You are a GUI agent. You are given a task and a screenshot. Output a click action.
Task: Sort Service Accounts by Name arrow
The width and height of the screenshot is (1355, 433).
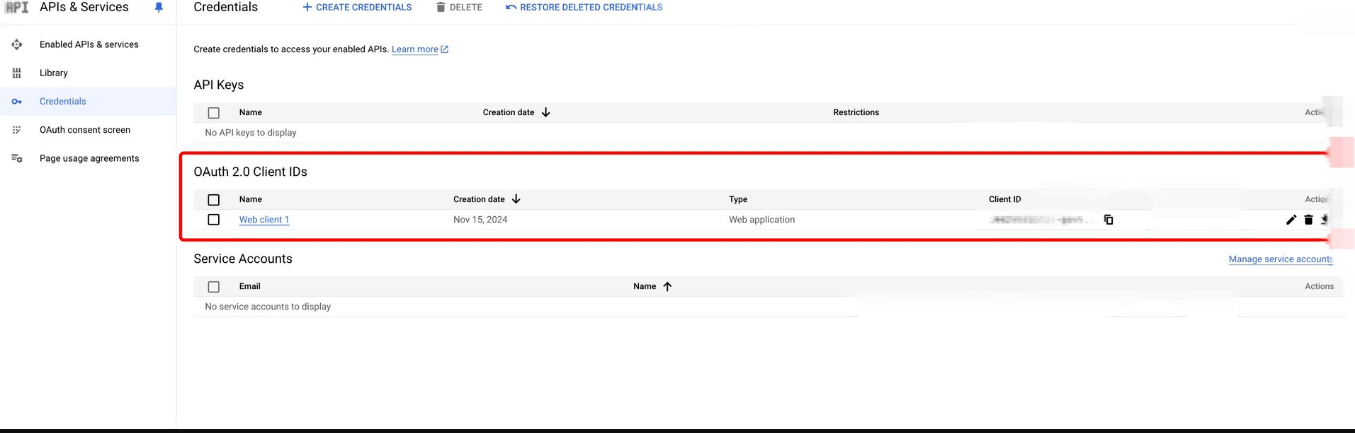coord(667,287)
